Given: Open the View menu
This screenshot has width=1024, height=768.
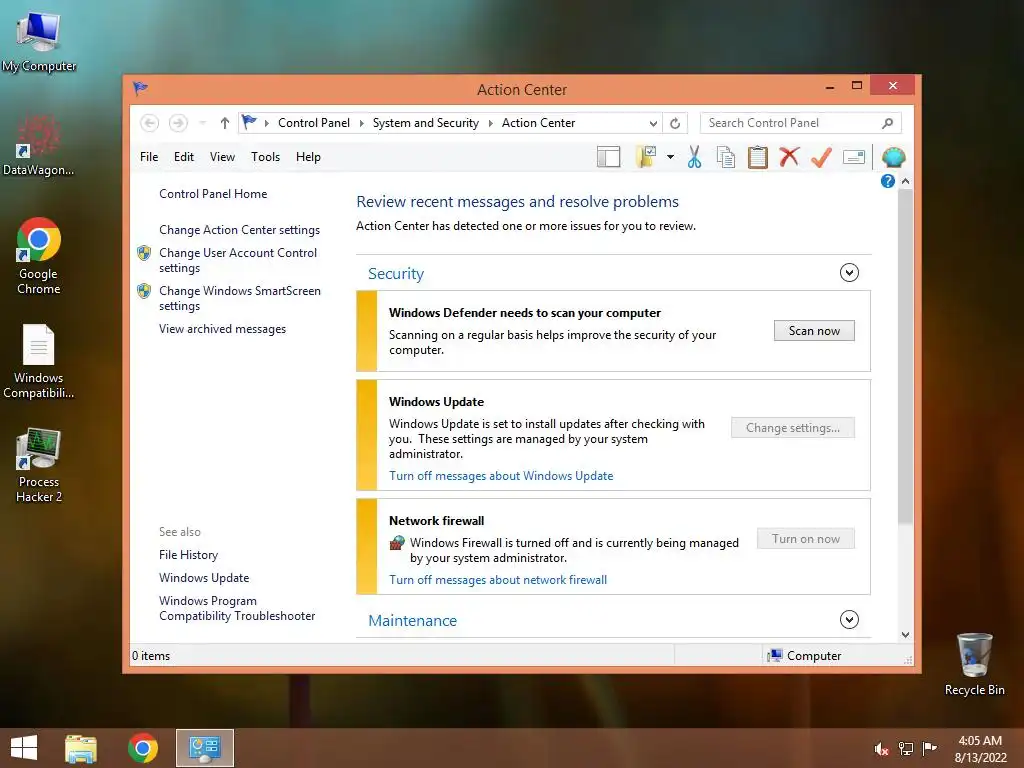Looking at the screenshot, I should tap(222, 157).
